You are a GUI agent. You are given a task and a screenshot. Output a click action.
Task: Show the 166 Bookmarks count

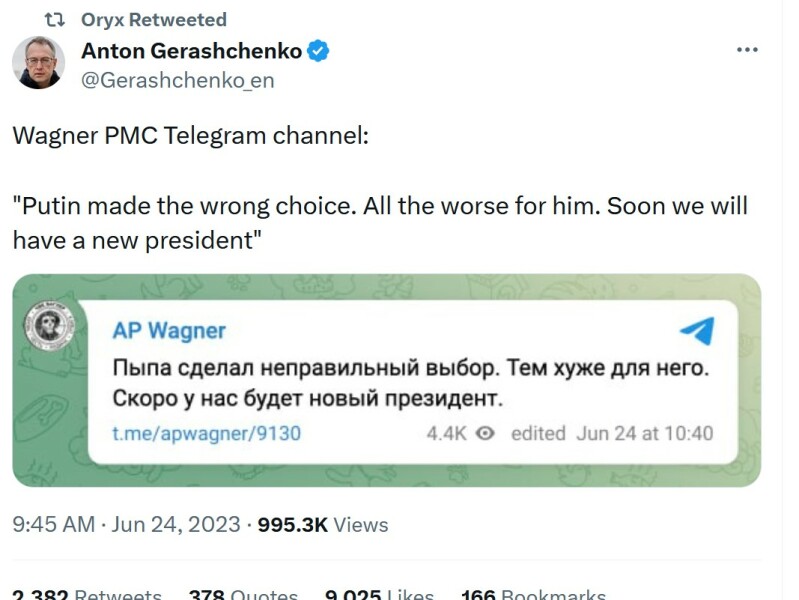coord(533,595)
